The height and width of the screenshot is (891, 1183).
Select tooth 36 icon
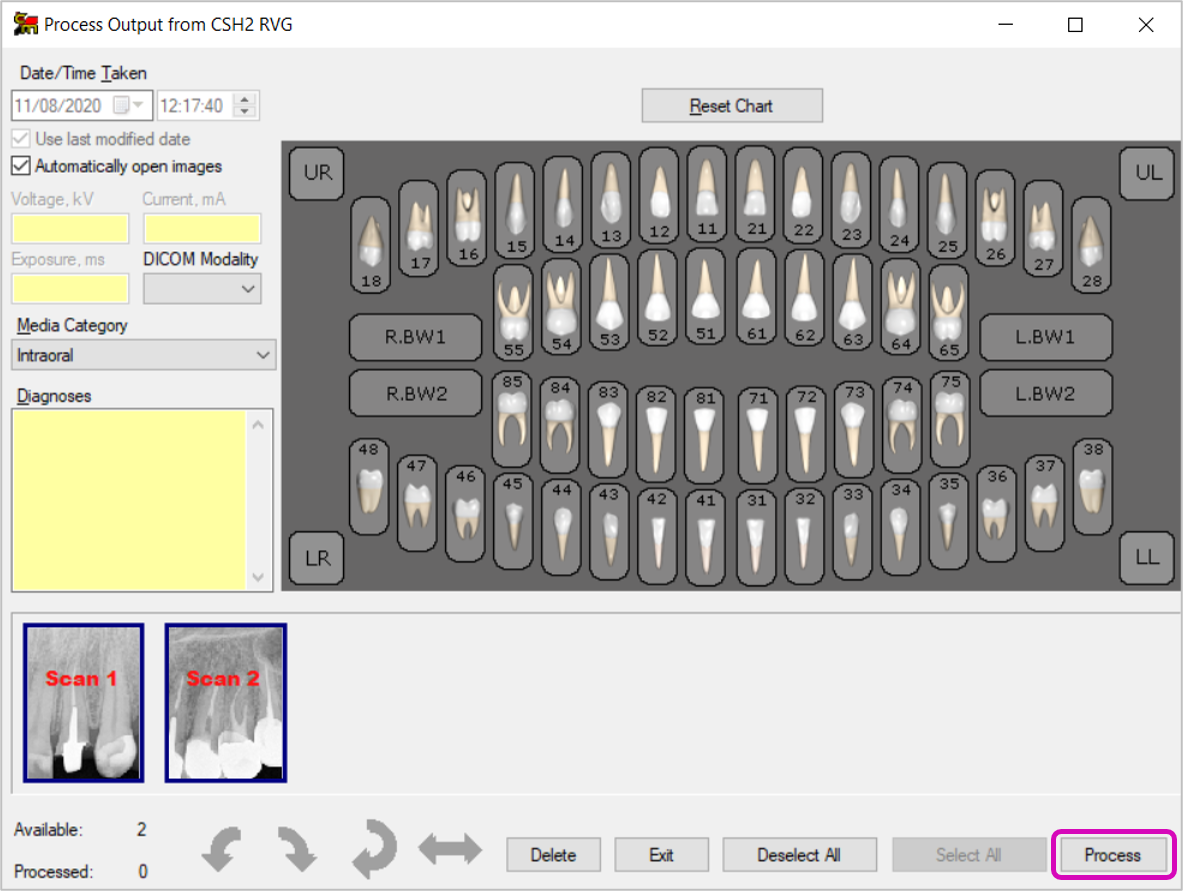click(x=997, y=514)
